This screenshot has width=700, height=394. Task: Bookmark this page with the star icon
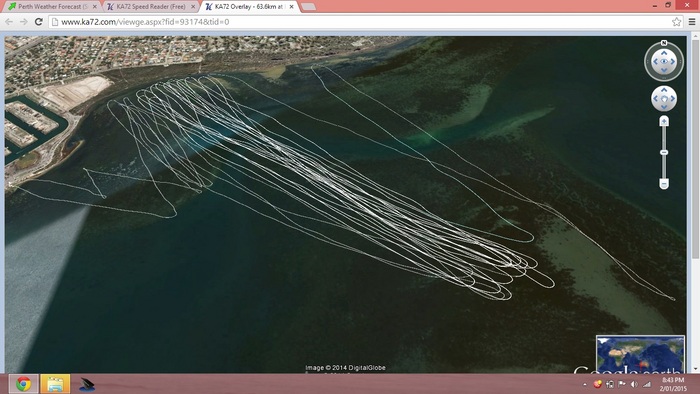[676, 22]
